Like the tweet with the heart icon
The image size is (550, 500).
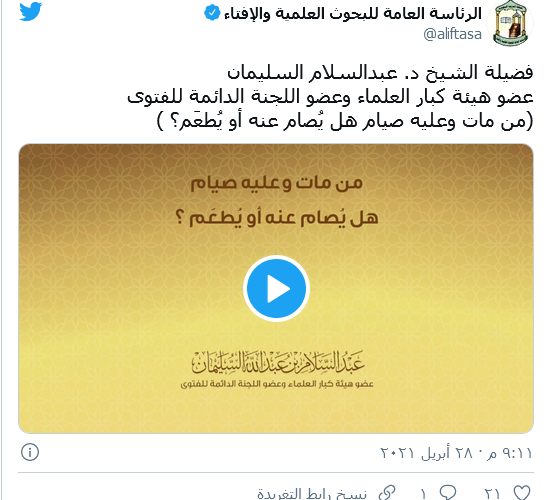pyautogui.click(x=522, y=492)
